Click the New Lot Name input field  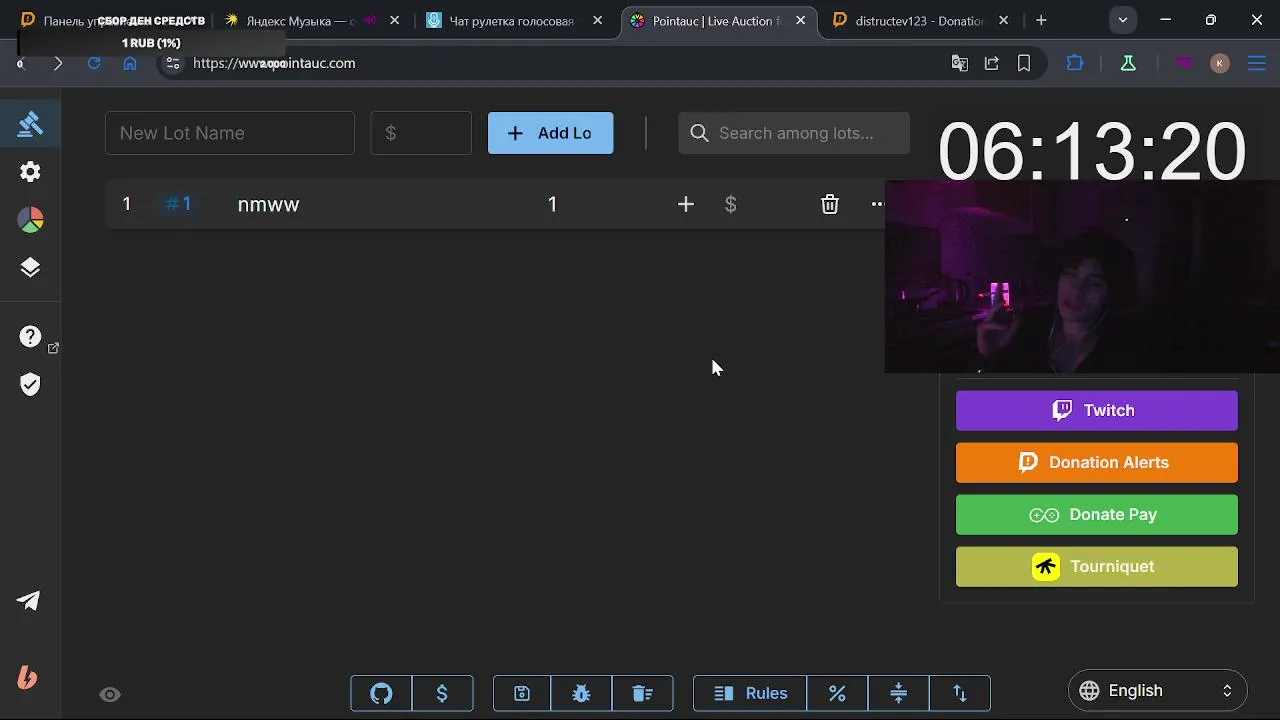coord(230,133)
